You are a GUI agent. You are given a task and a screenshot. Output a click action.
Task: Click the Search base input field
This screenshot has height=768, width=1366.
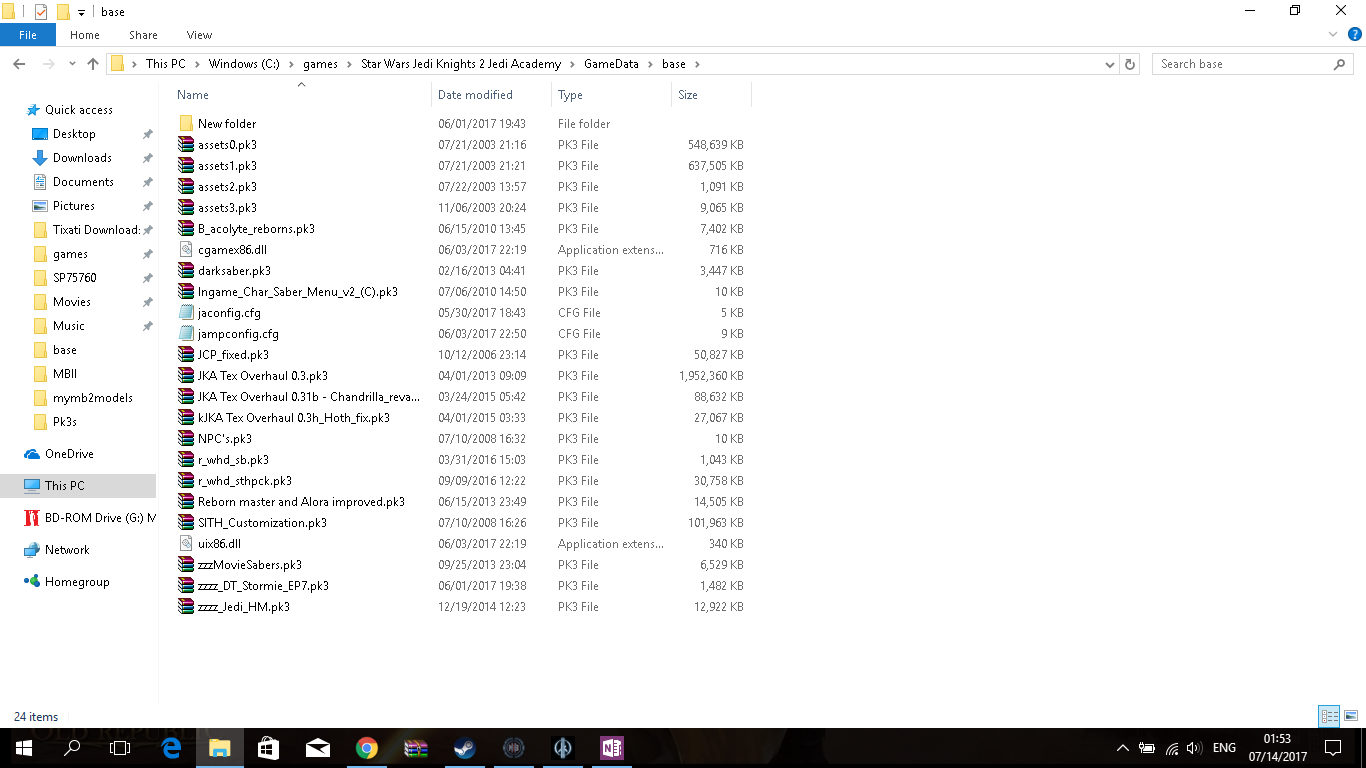click(1245, 64)
